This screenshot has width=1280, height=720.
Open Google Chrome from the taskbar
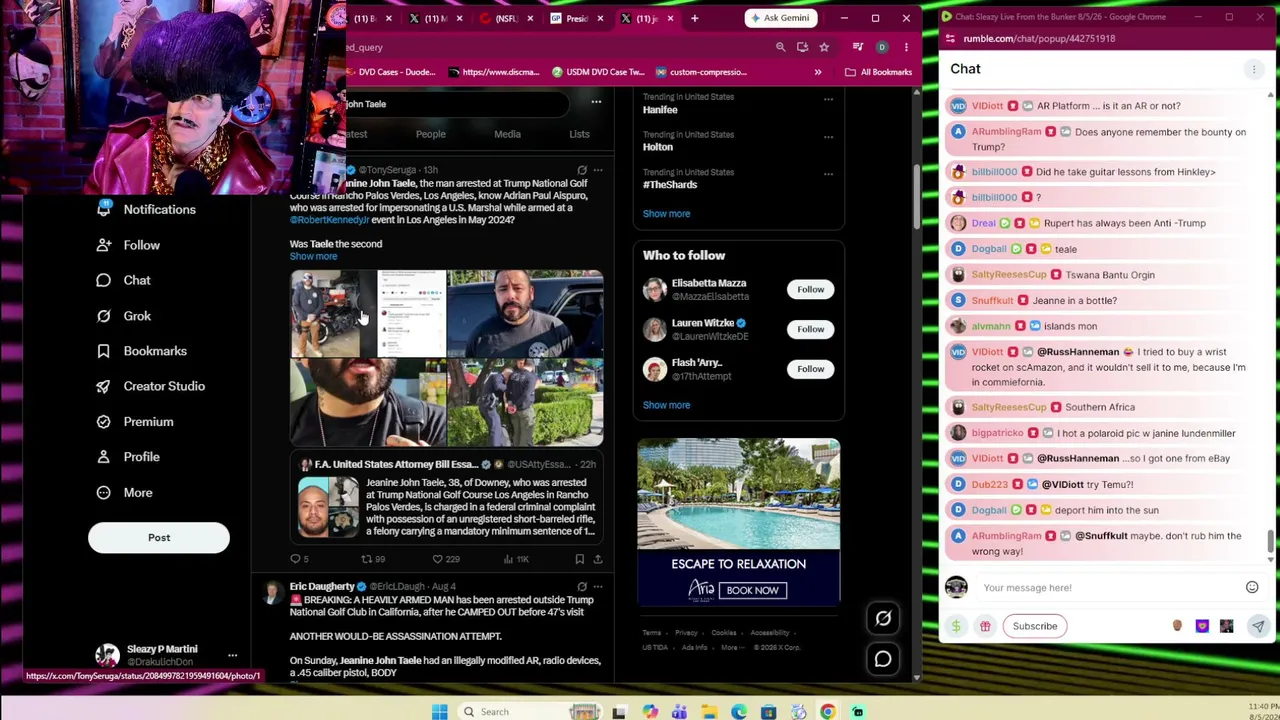tap(828, 712)
